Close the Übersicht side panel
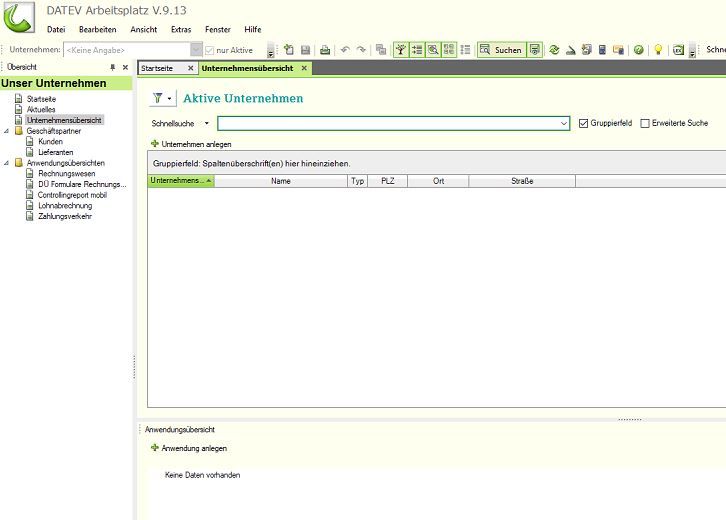Screen dimensions: 726x520 point(125,68)
